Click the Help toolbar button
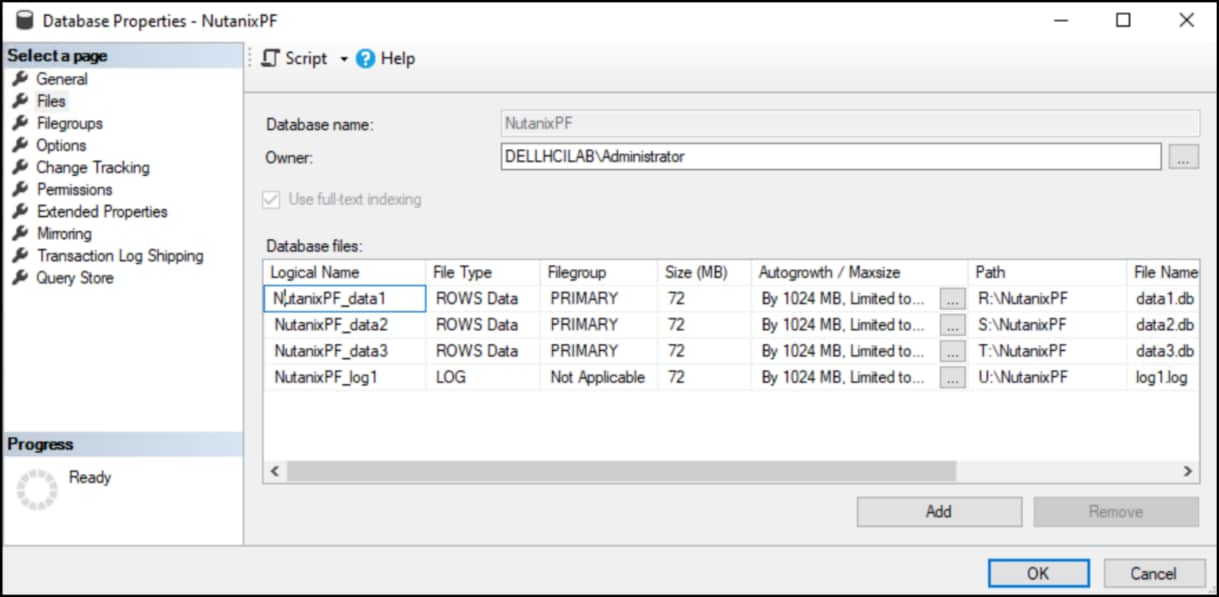Viewport: 1219px width, 597px height. tap(385, 58)
